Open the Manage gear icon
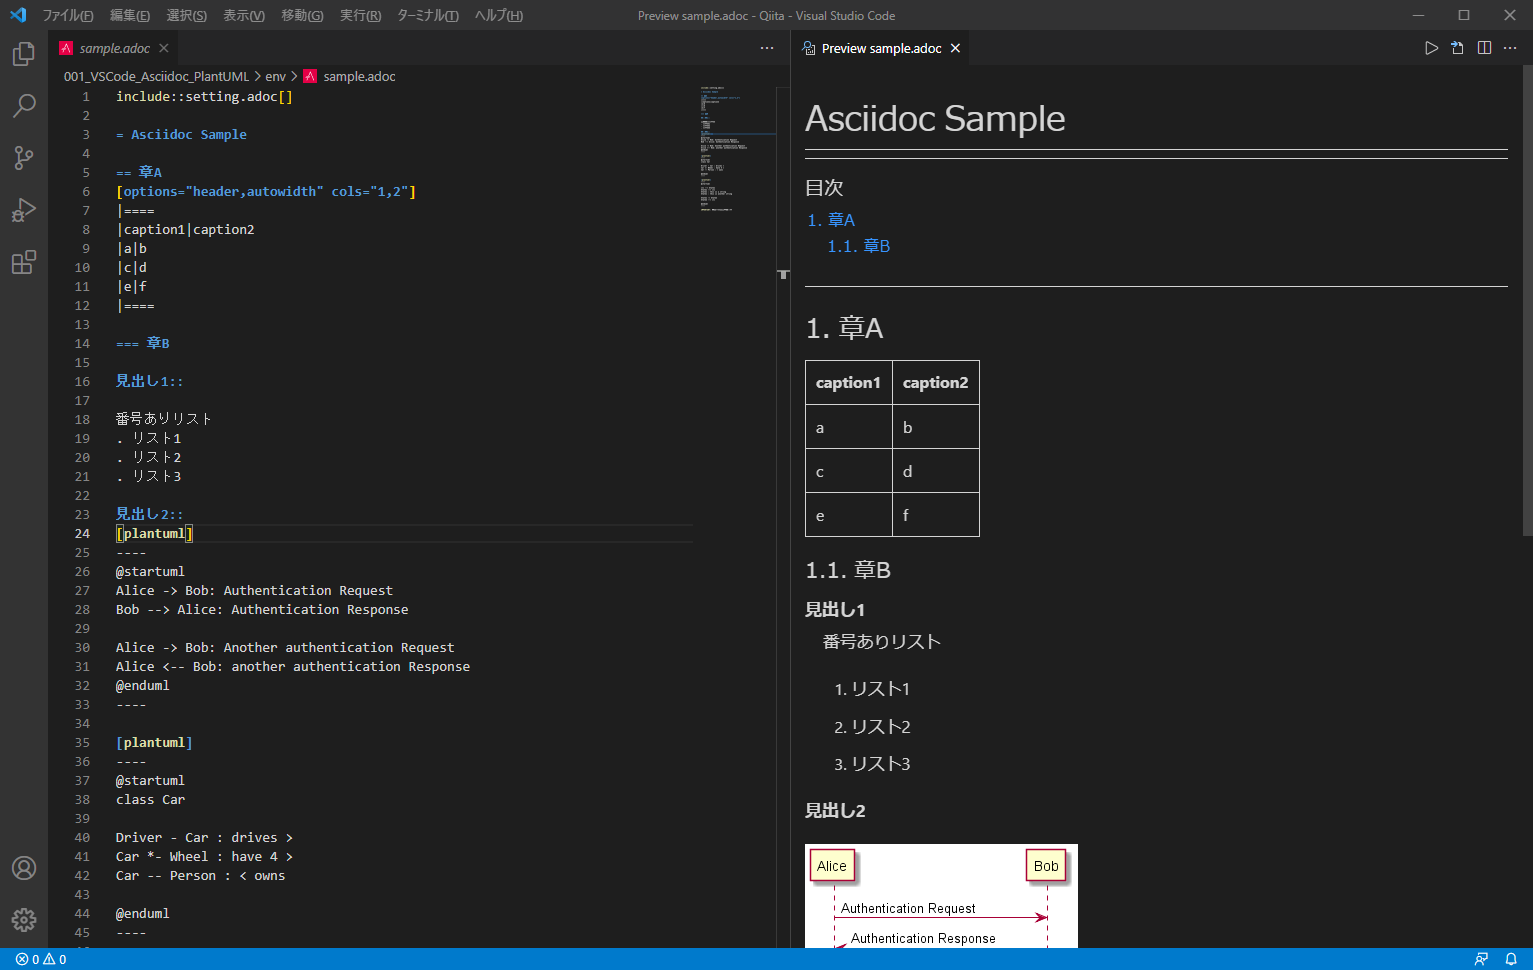Image resolution: width=1533 pixels, height=970 pixels. [23, 920]
